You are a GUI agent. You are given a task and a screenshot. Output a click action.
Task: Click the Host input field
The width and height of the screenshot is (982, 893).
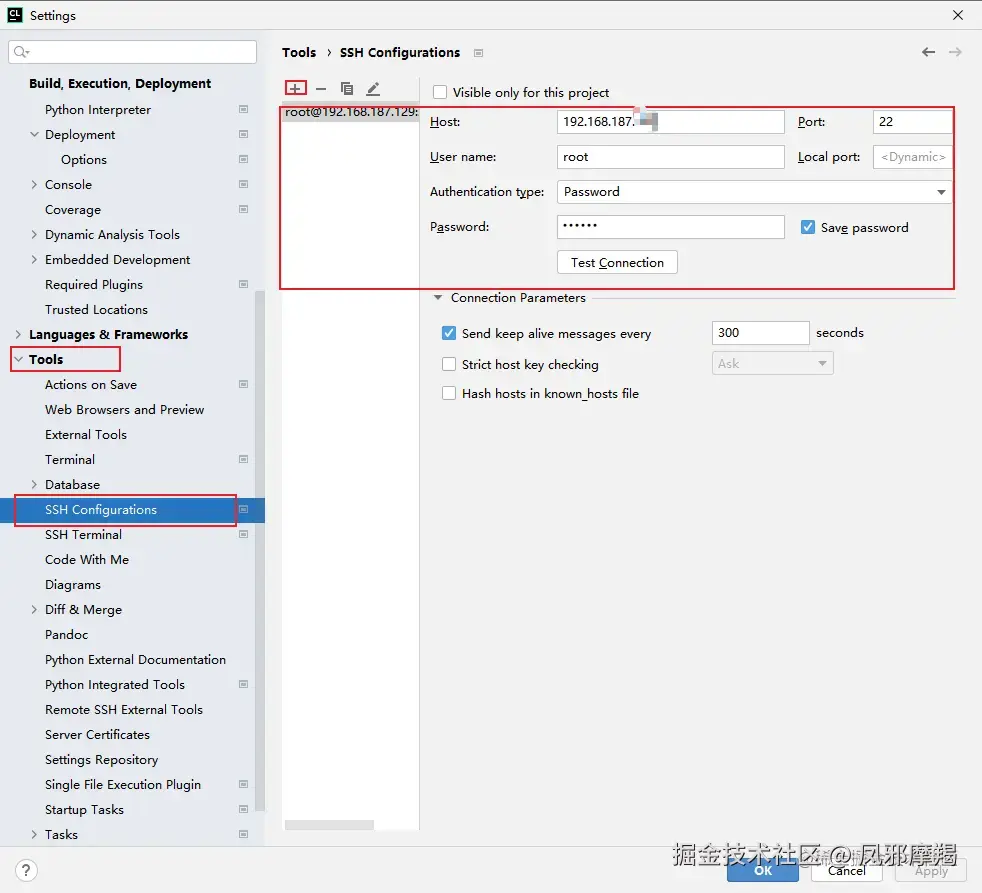click(x=670, y=121)
